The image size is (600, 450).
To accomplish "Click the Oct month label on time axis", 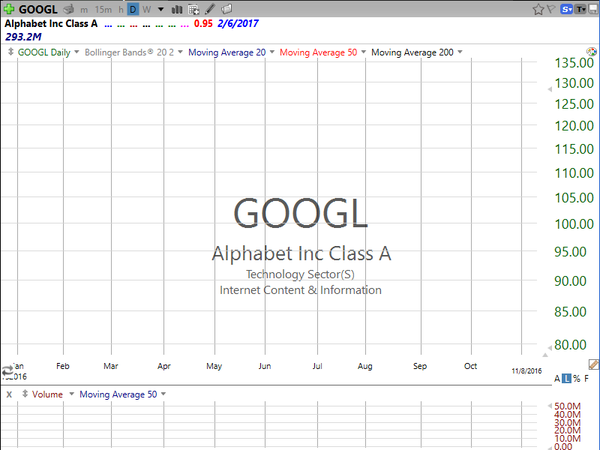I will [x=470, y=366].
